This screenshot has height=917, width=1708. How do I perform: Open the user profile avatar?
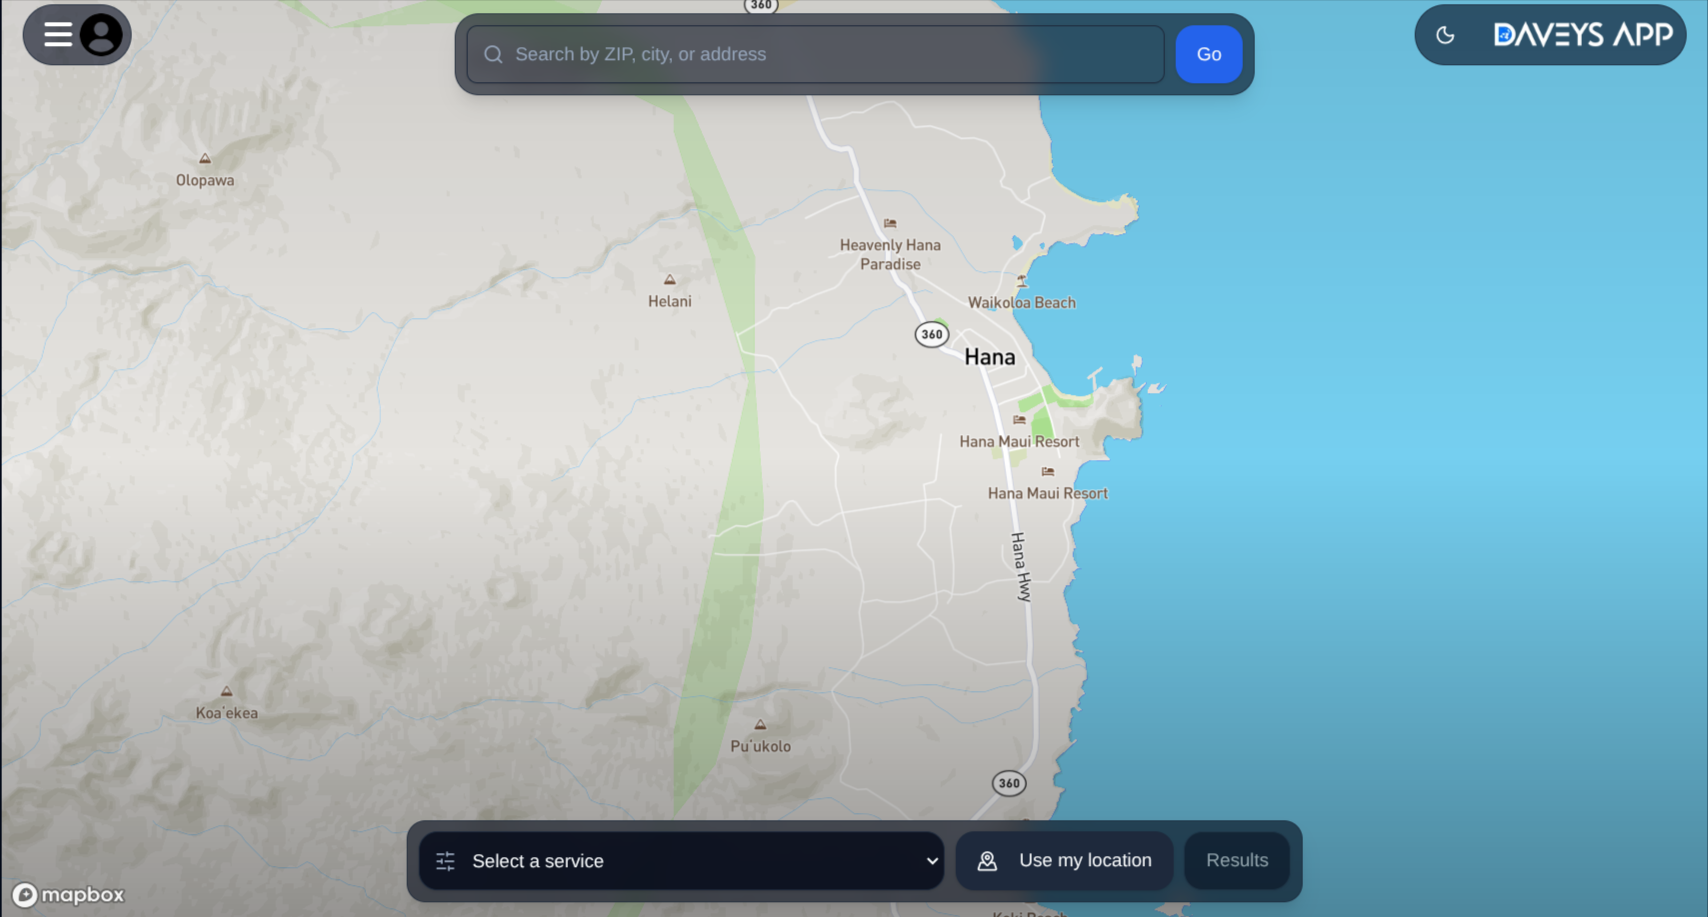click(x=101, y=35)
